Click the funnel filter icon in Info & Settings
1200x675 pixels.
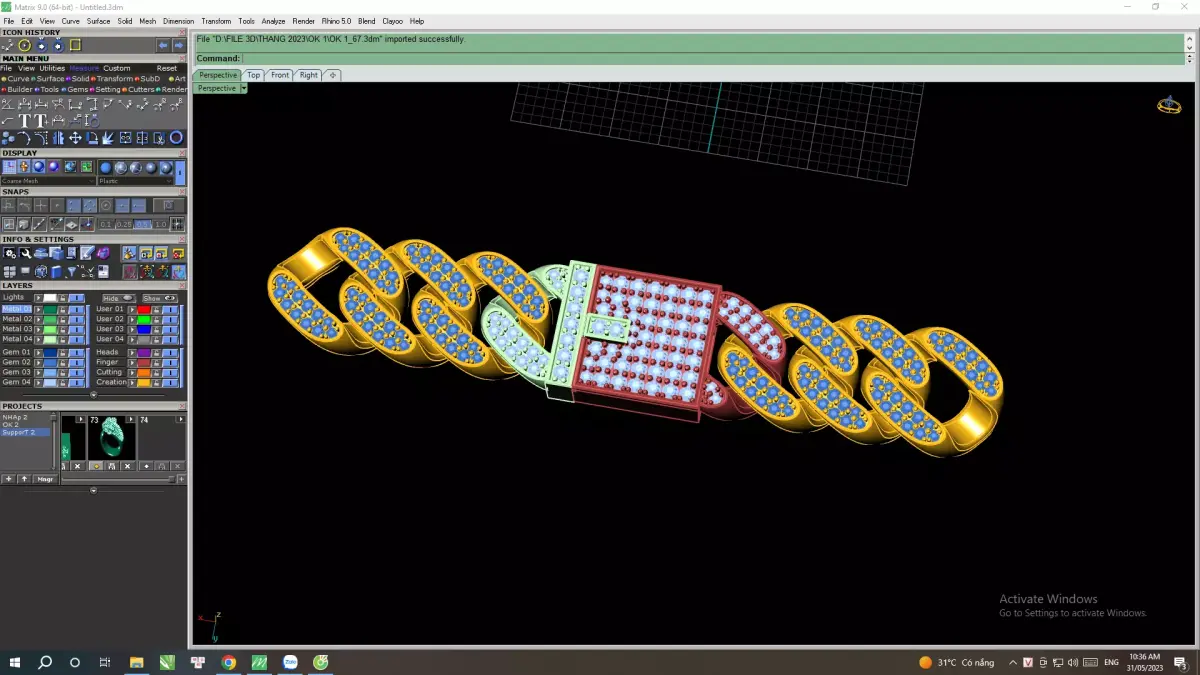[x=72, y=272]
